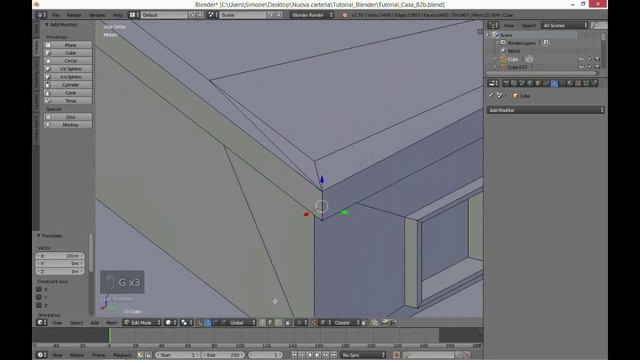Add a Circle mesh primitive

(x=68, y=61)
